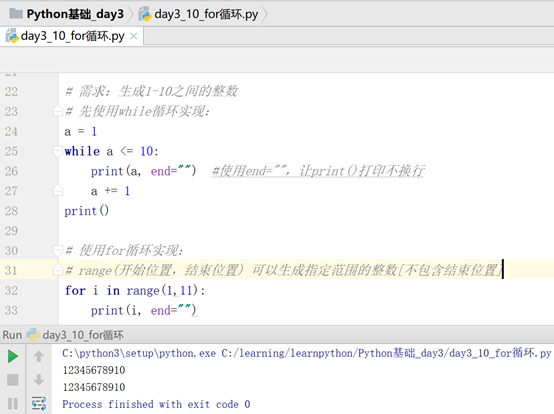
Task: Click the Down stack trace arrow
Action: (x=39, y=380)
